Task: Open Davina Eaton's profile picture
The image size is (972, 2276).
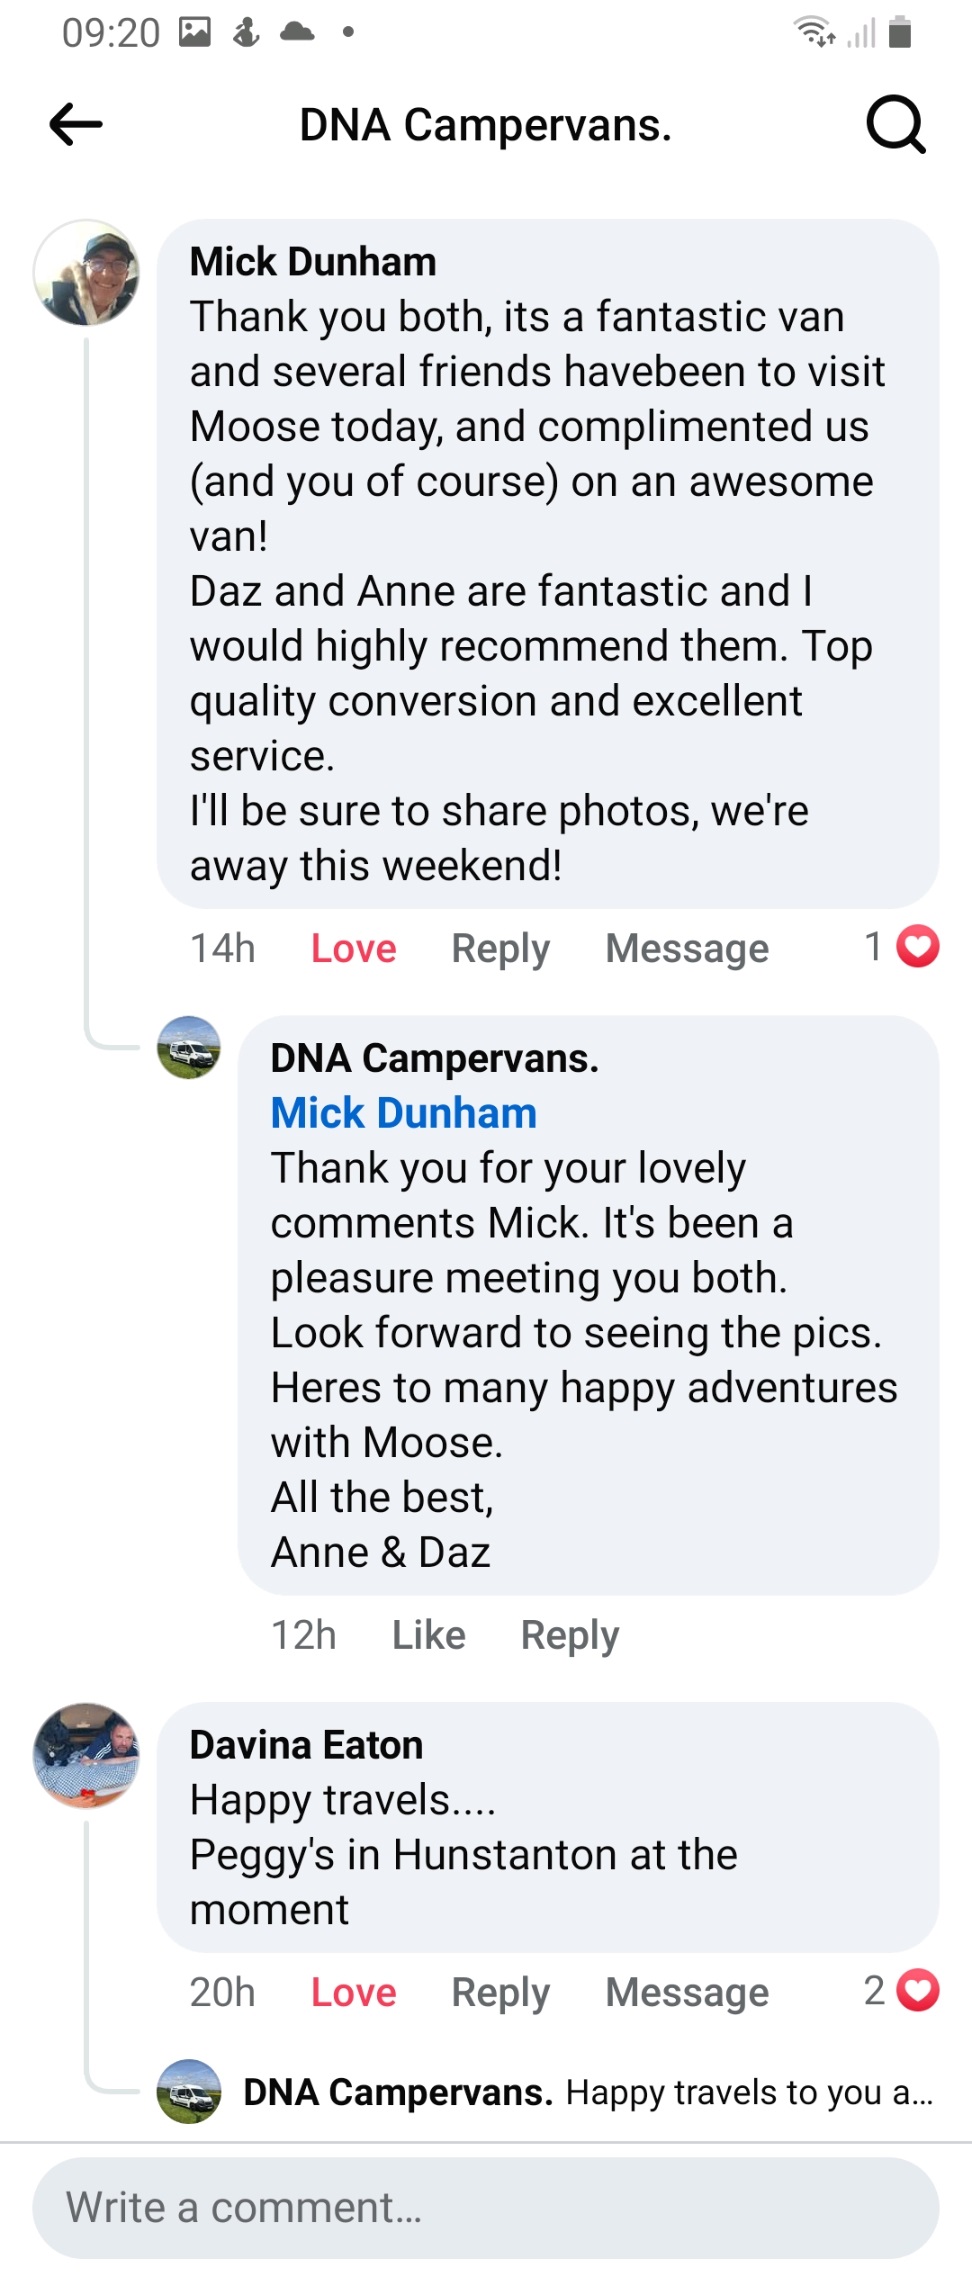Action: (86, 1755)
